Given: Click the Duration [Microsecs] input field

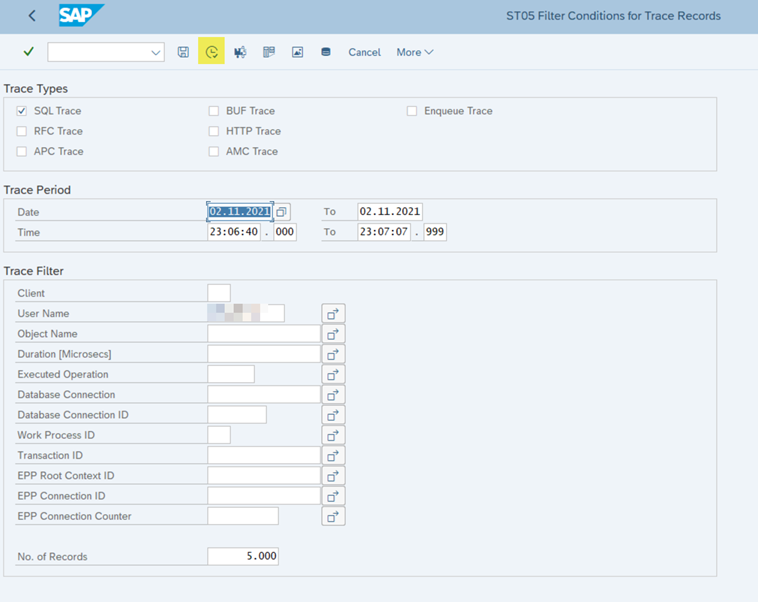Looking at the screenshot, I should click(264, 354).
